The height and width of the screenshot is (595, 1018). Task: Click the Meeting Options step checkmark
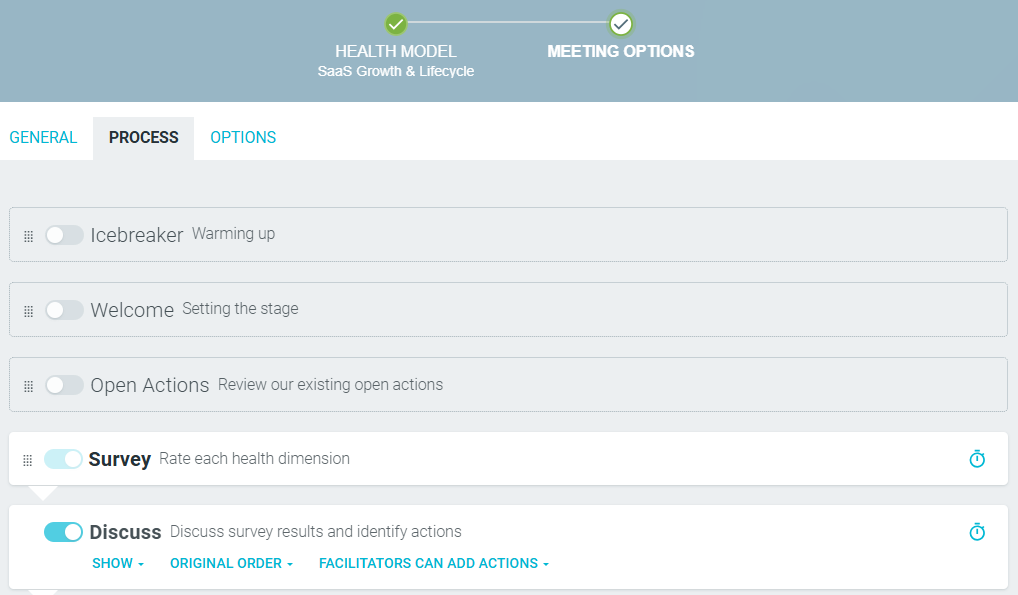point(621,24)
